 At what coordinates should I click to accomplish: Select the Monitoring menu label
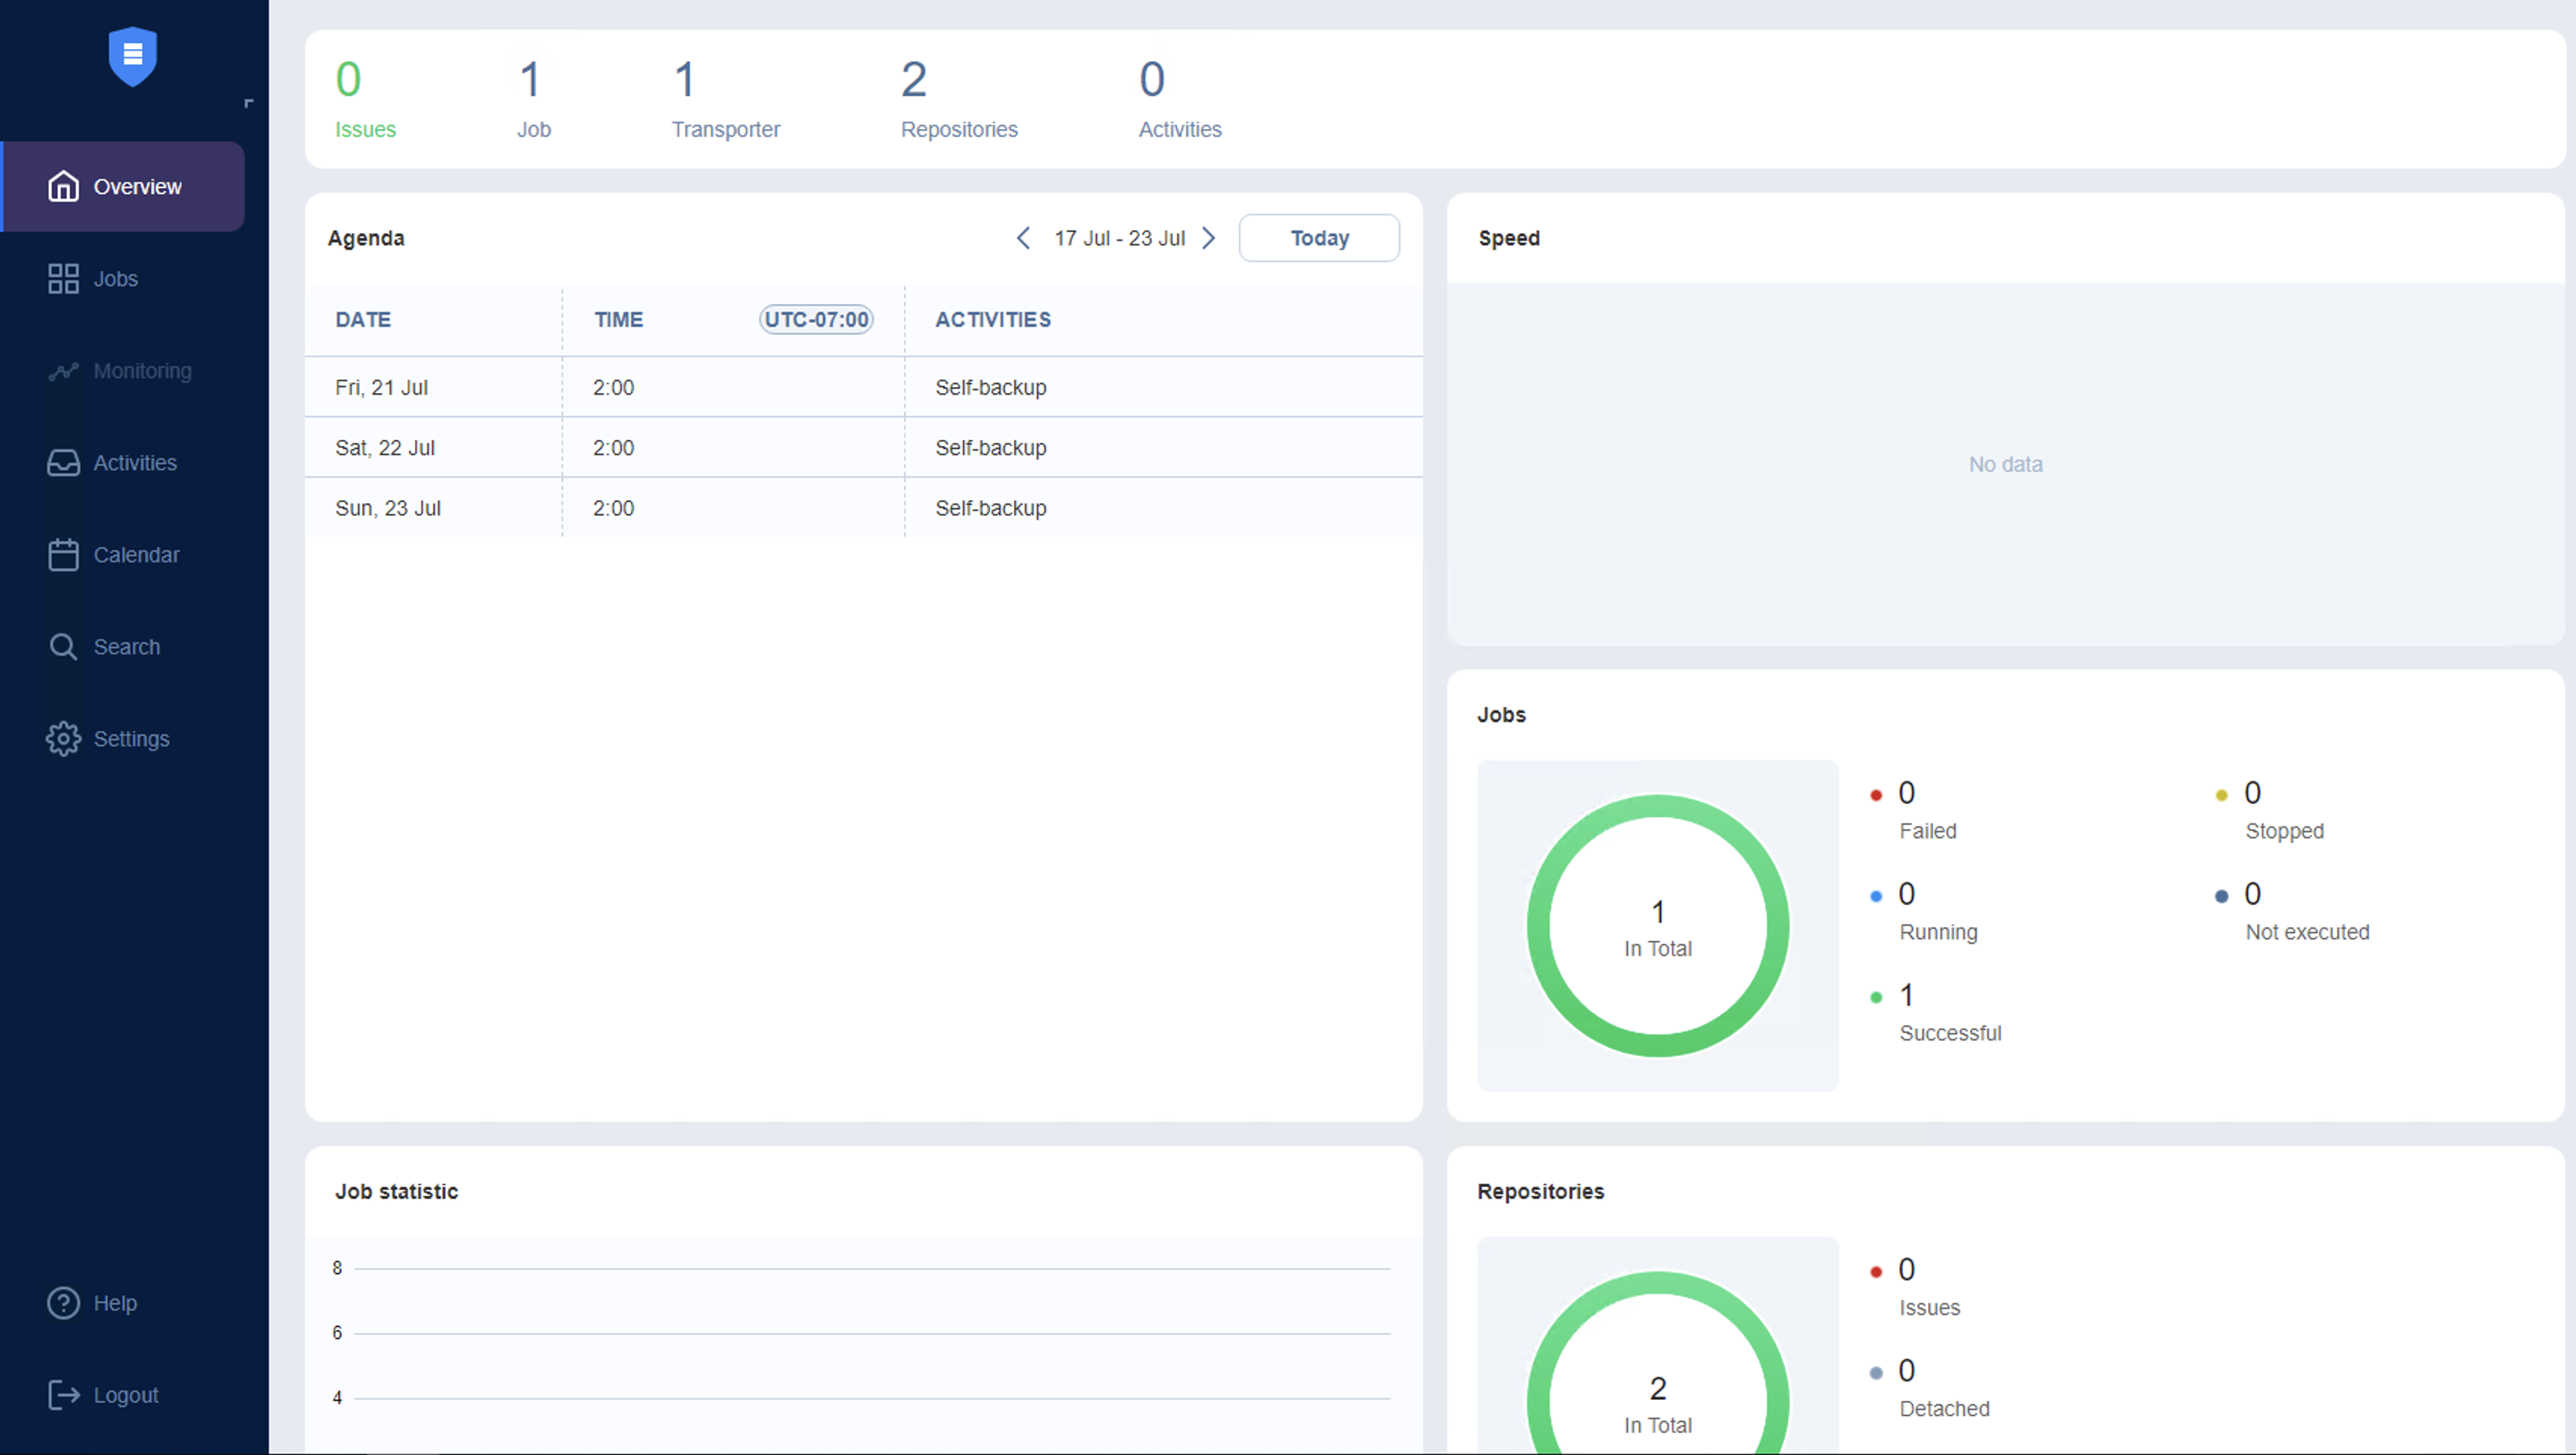click(142, 371)
